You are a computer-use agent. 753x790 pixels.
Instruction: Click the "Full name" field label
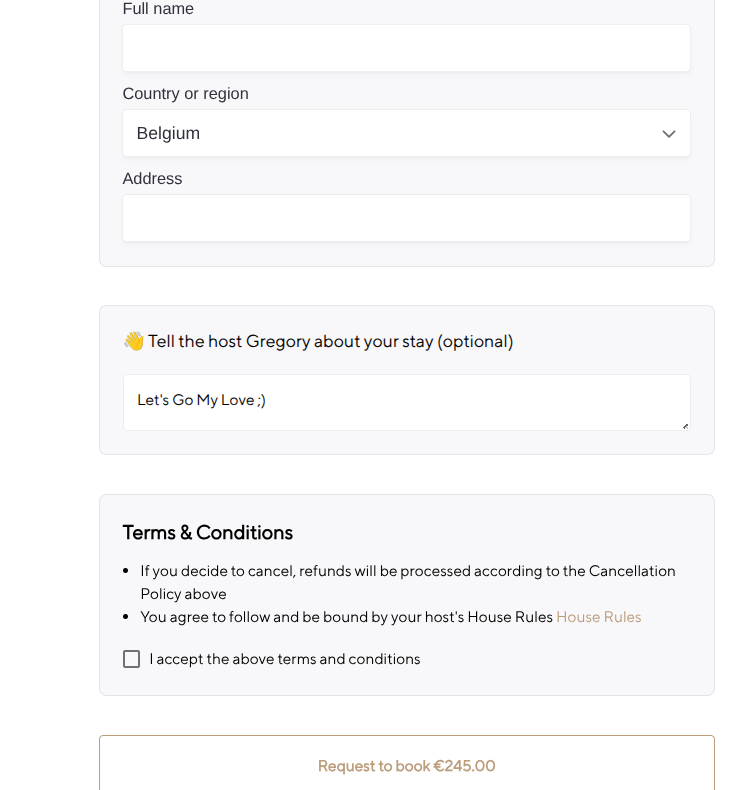(x=158, y=9)
